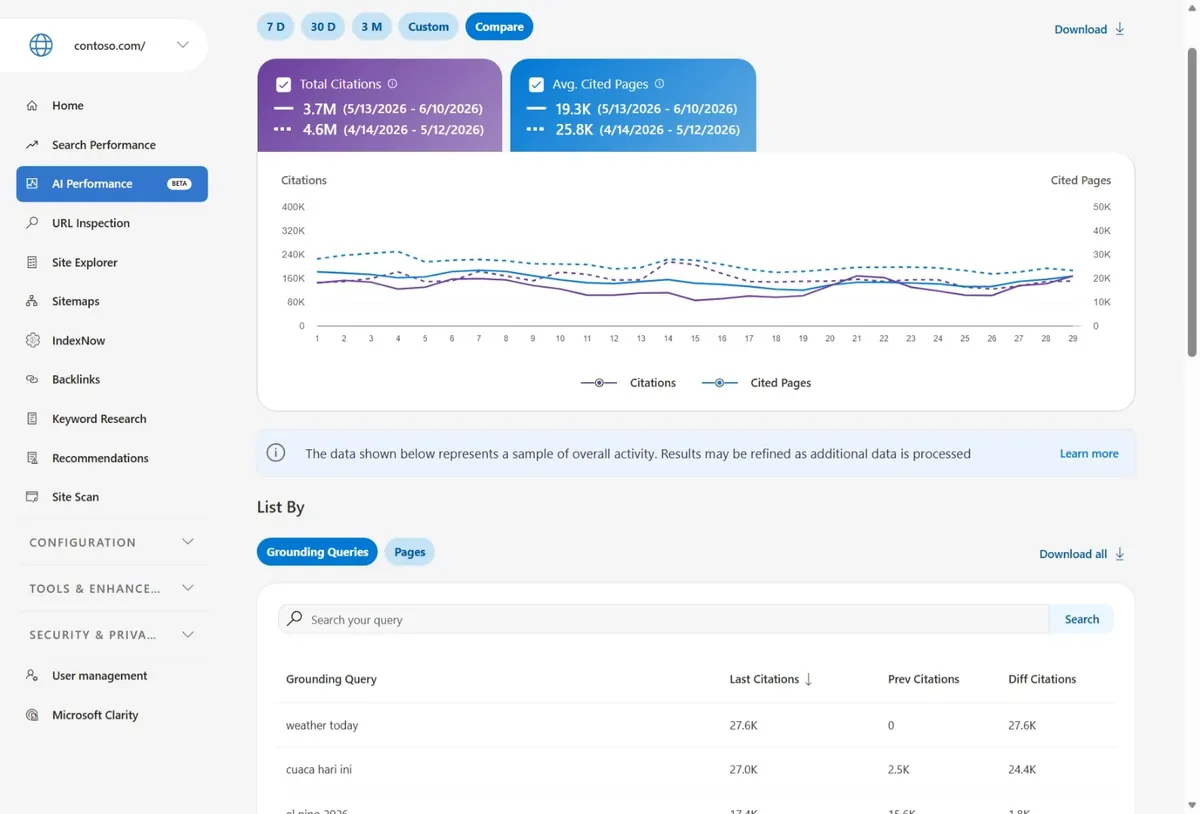The image size is (1200, 814).
Task: Click the Download all link
Action: pos(1082,554)
